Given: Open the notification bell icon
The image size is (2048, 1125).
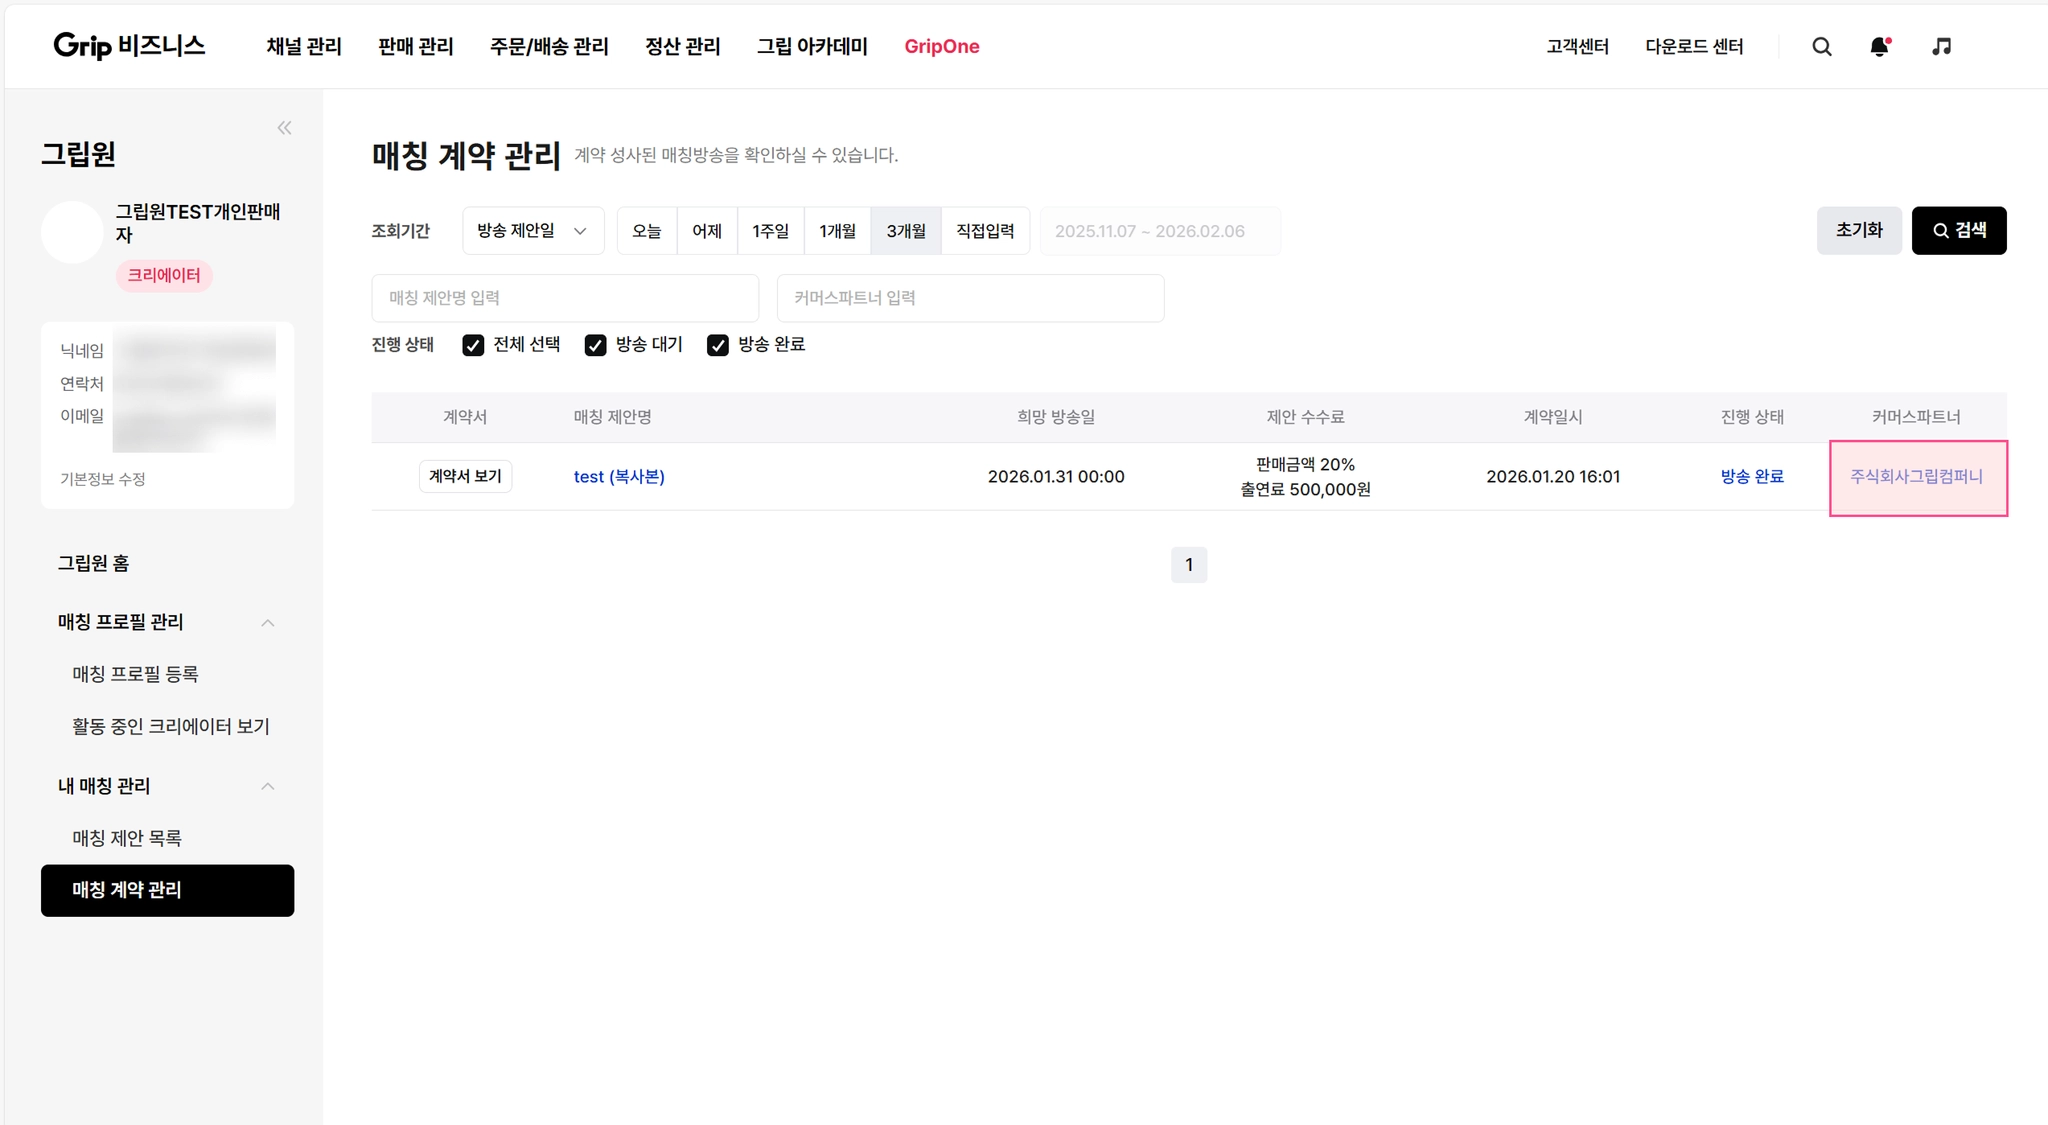Looking at the screenshot, I should pyautogui.click(x=1879, y=47).
